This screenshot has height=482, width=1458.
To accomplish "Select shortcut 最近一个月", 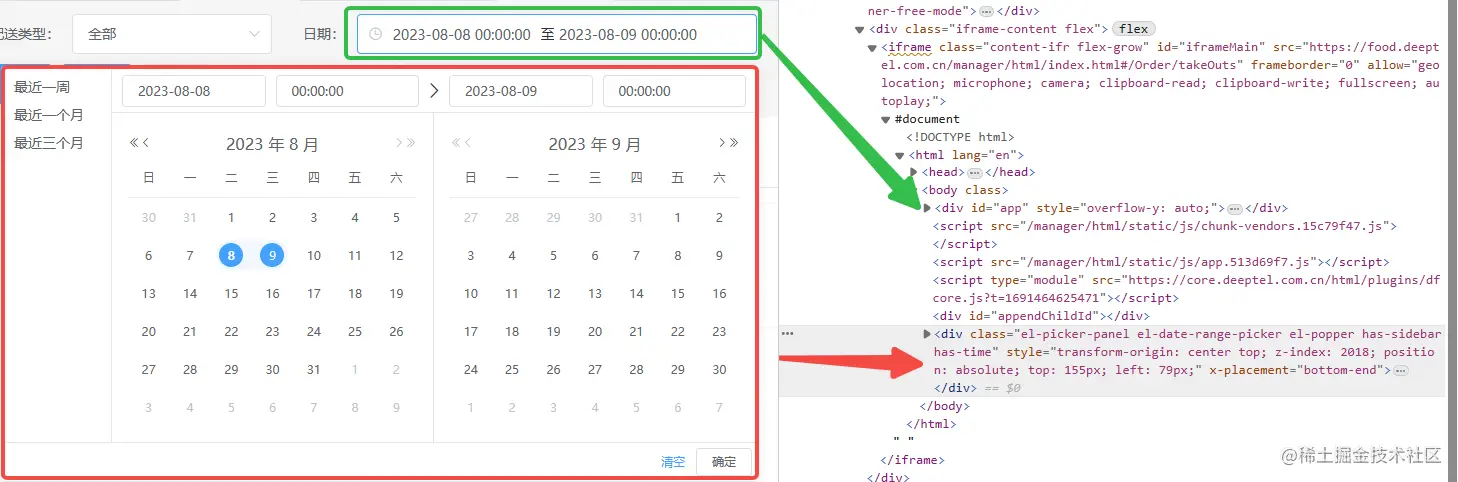I will pyautogui.click(x=48, y=115).
